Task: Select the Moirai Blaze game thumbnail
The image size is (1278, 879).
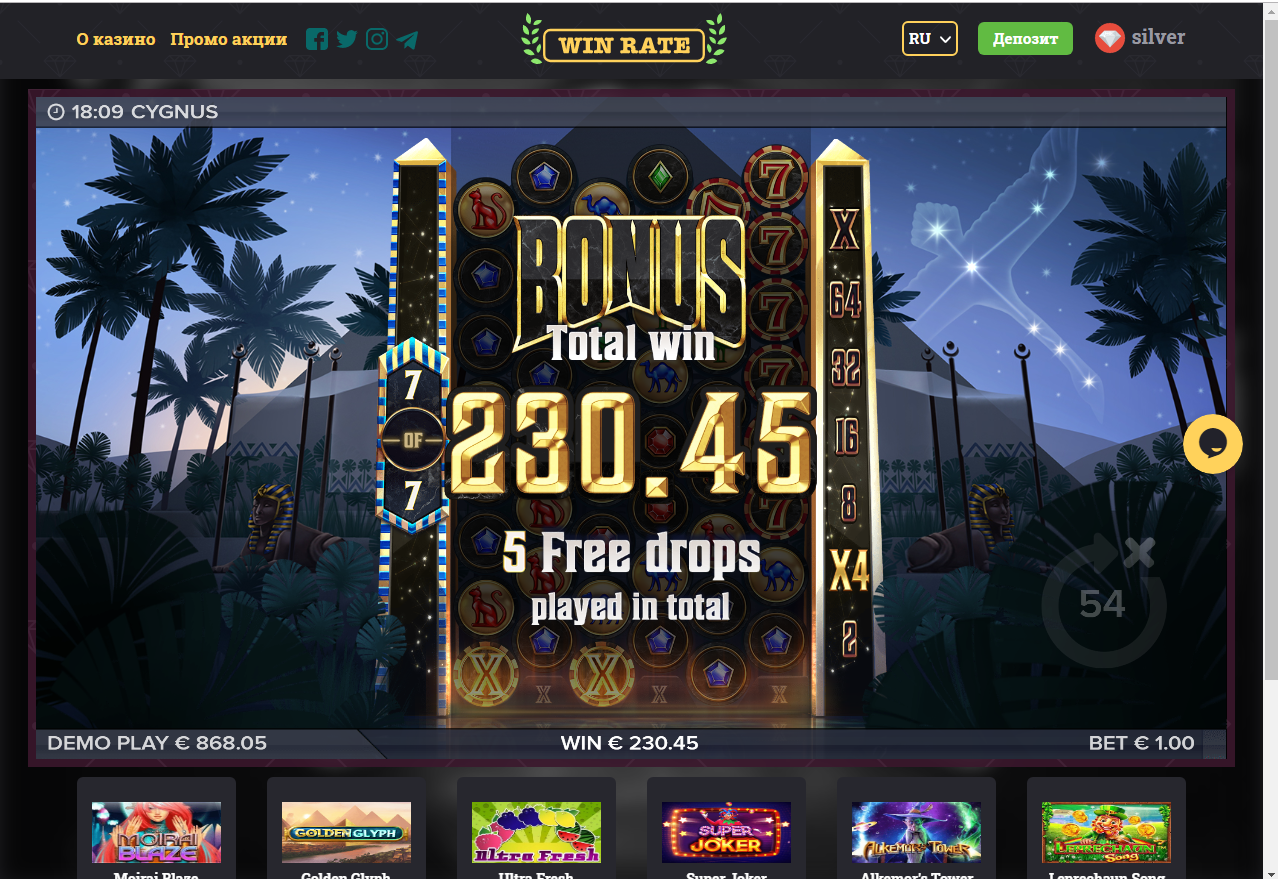Action: point(156,832)
